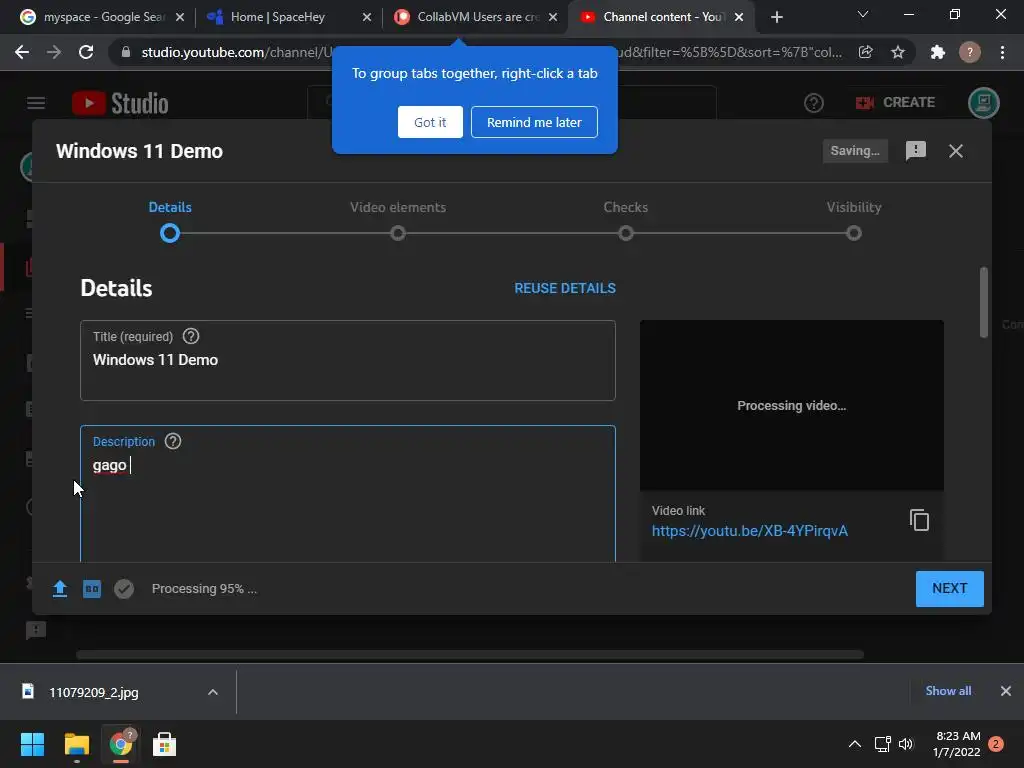
Task: Click REUSE DETAILS link
Action: (565, 288)
